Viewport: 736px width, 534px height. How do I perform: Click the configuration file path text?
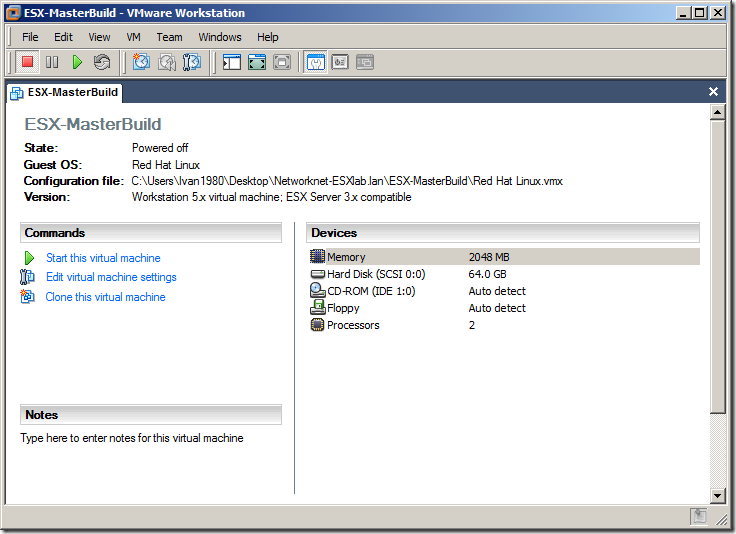[347, 181]
